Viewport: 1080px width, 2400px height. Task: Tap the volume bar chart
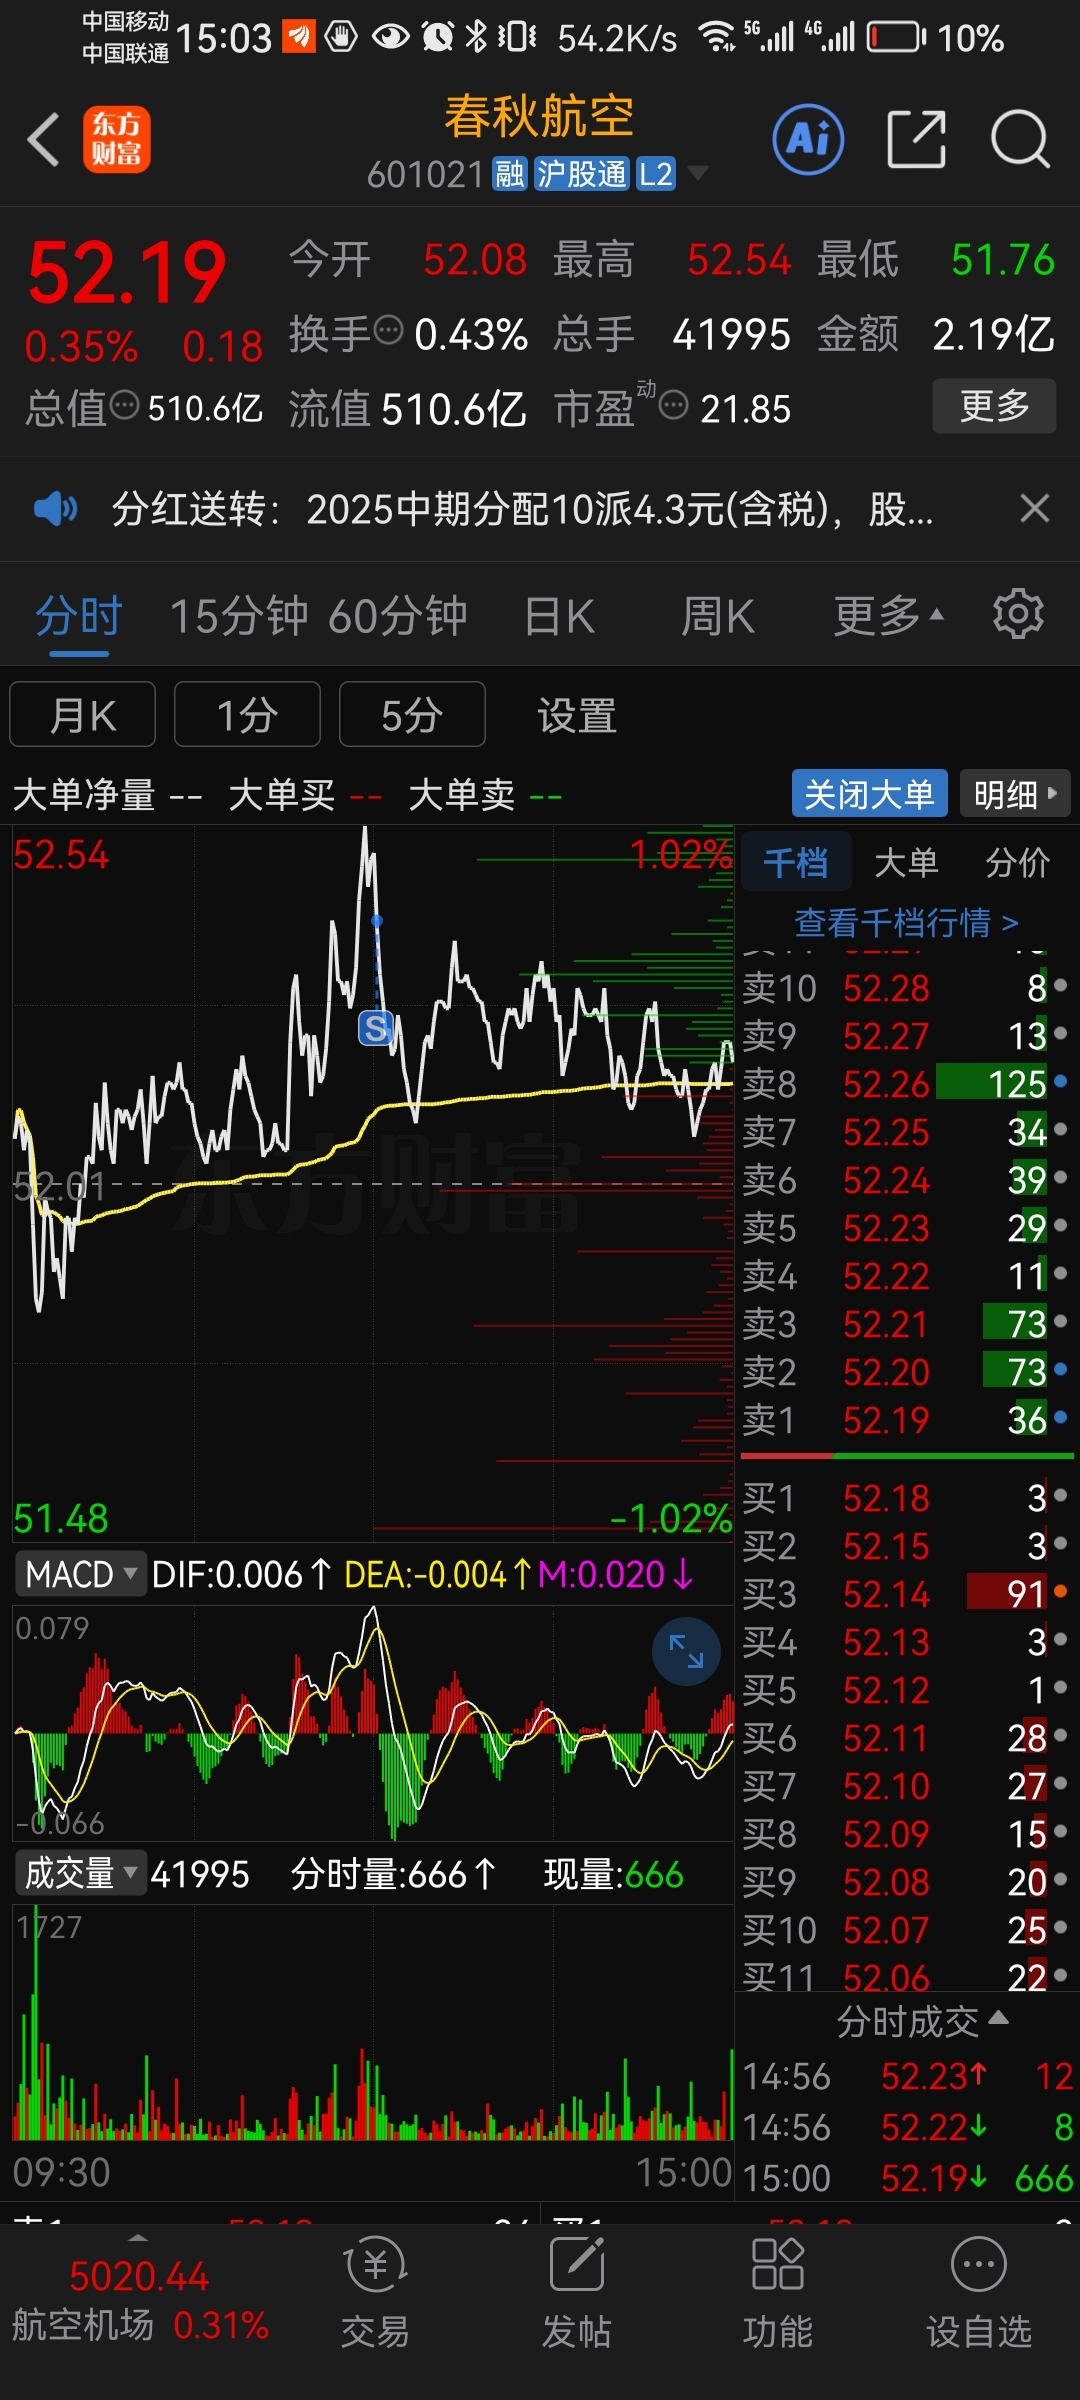(x=373, y=2023)
